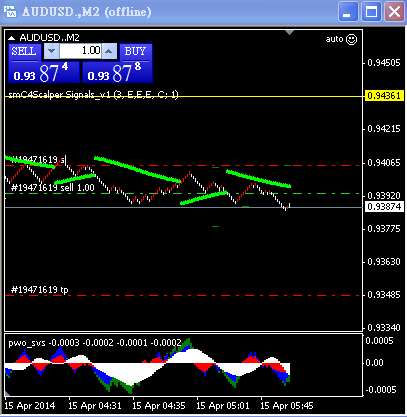Viewport: 407px width, 417px height.
Task: Click the SELL button in trade panel
Action: point(25,52)
